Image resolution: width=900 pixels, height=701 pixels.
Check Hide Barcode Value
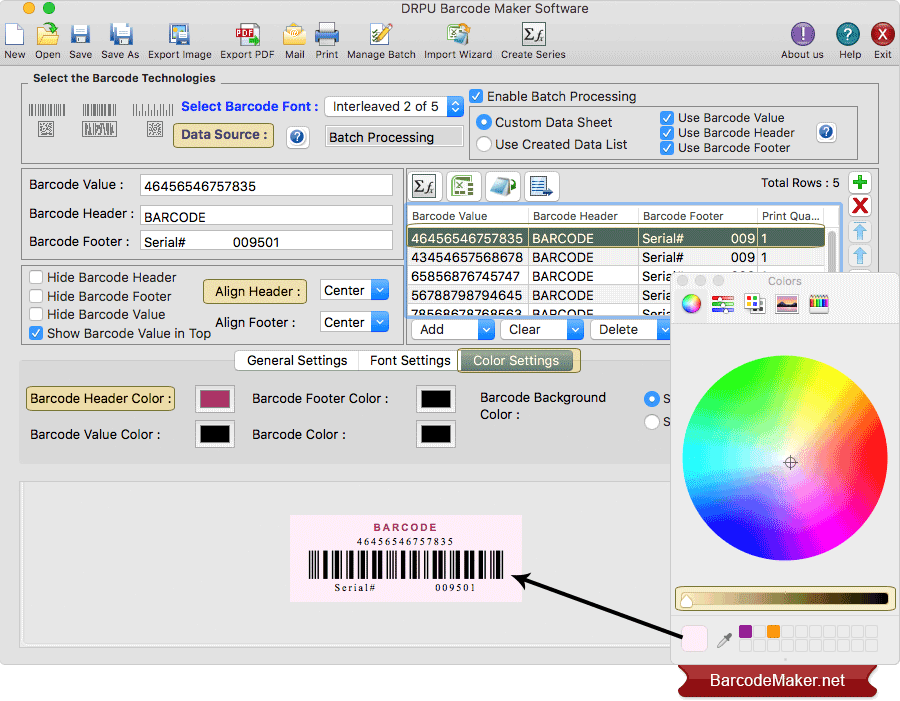(36, 314)
